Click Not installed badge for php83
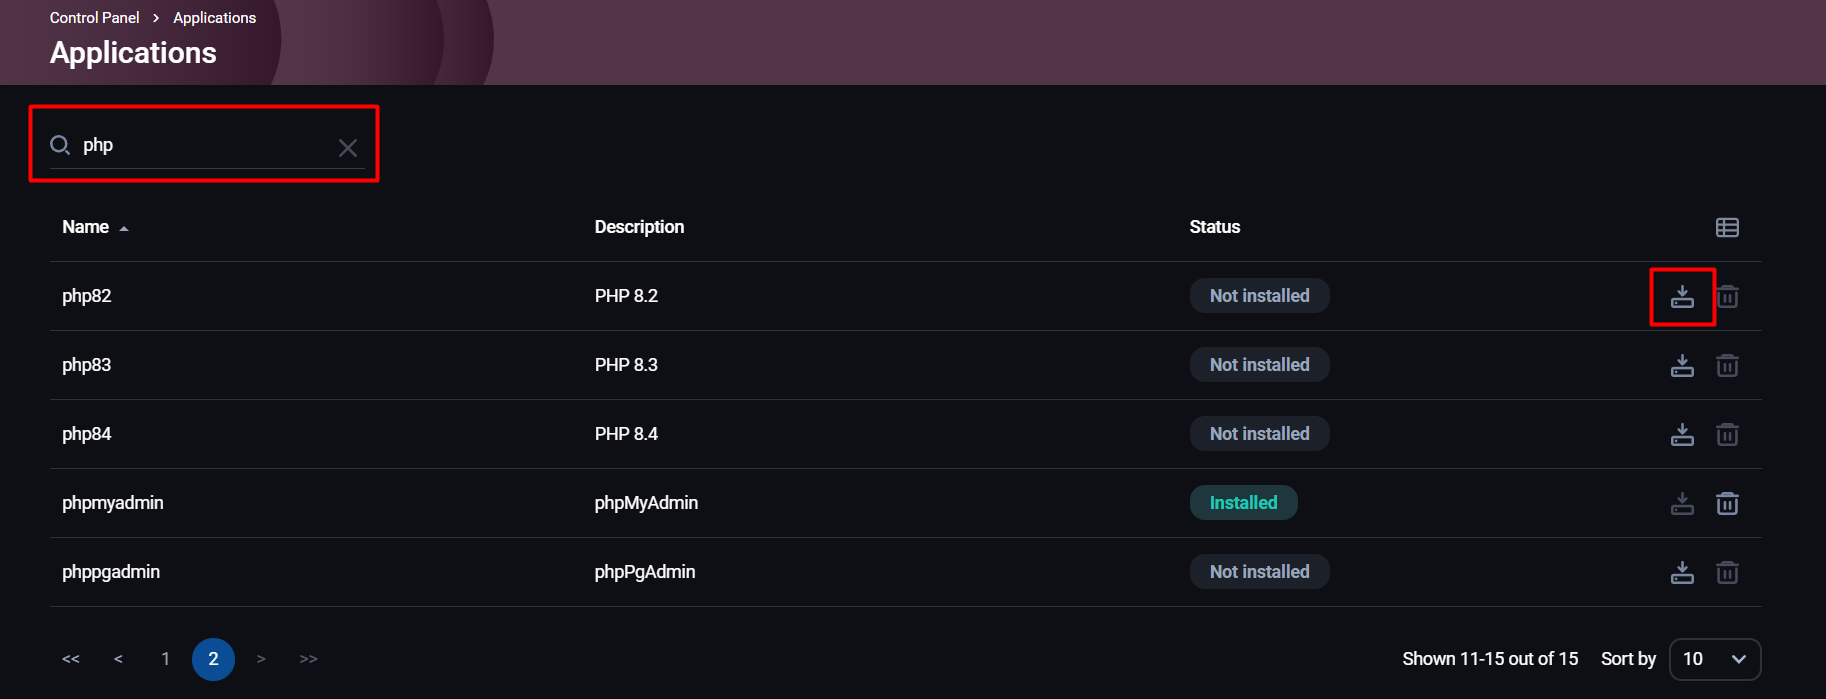1826x699 pixels. [x=1259, y=365]
